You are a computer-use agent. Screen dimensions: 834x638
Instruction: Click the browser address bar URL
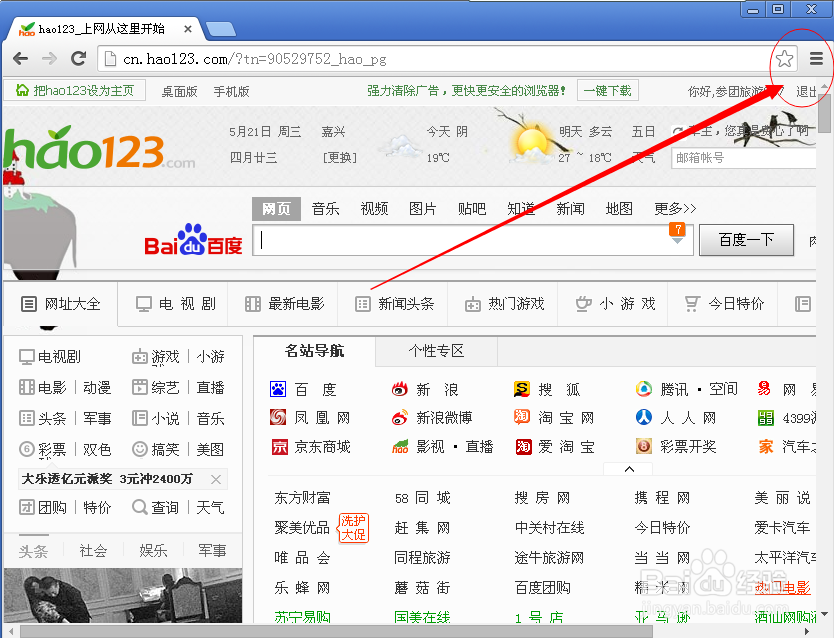tap(254, 59)
